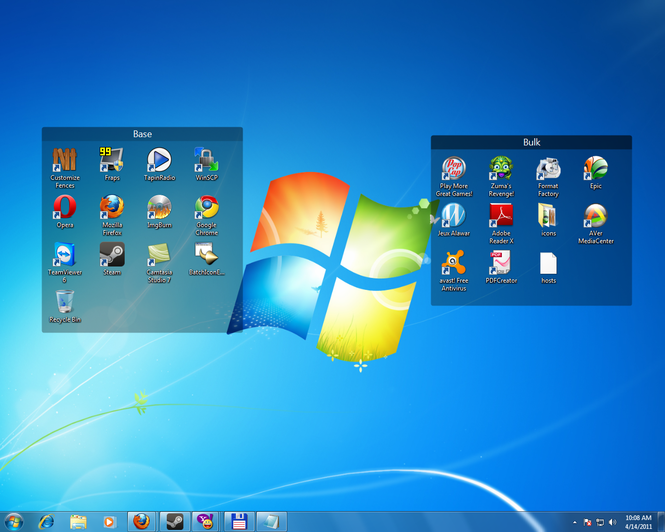Open the icons folder

tap(548, 220)
